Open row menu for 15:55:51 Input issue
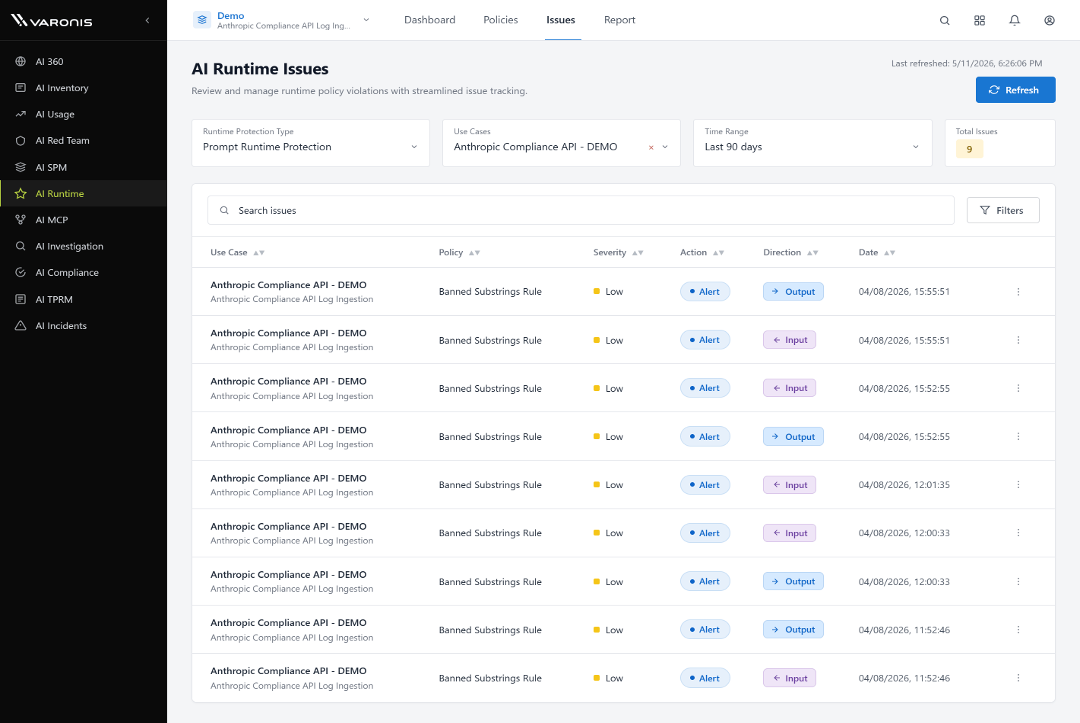 tap(1018, 340)
